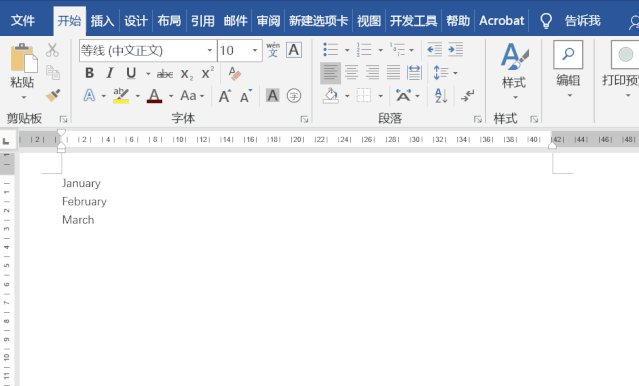
Task: Switch to the 插入 tab
Action: coord(102,20)
